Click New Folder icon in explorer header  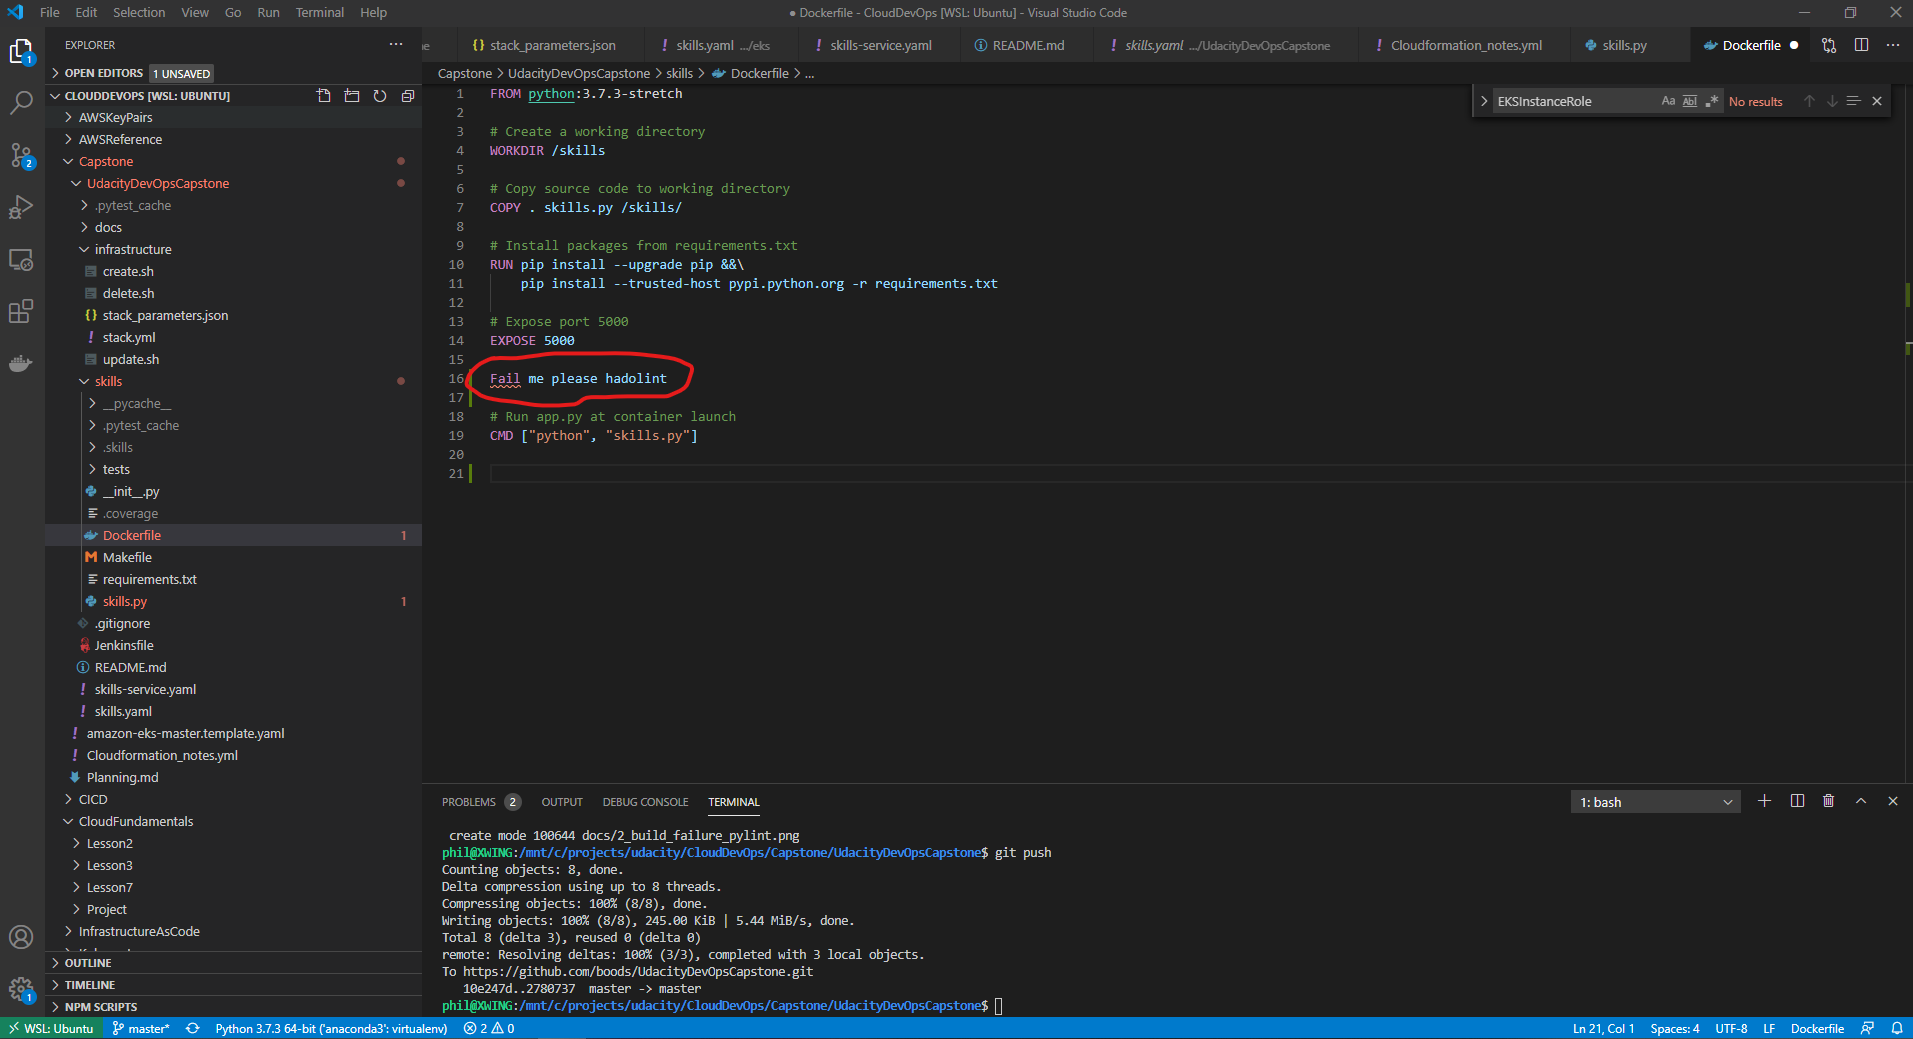(x=351, y=96)
